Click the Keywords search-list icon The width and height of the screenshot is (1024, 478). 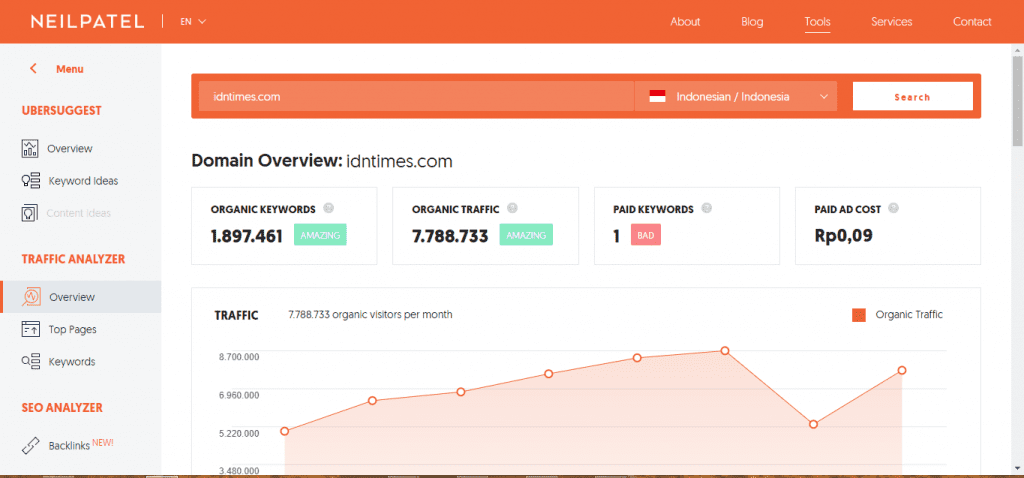[31, 361]
